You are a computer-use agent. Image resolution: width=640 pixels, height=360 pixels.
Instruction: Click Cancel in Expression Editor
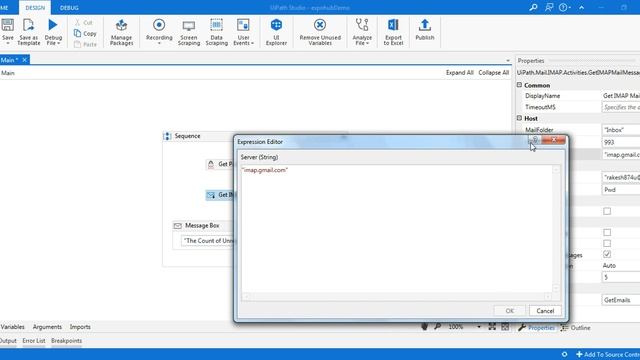tap(545, 311)
